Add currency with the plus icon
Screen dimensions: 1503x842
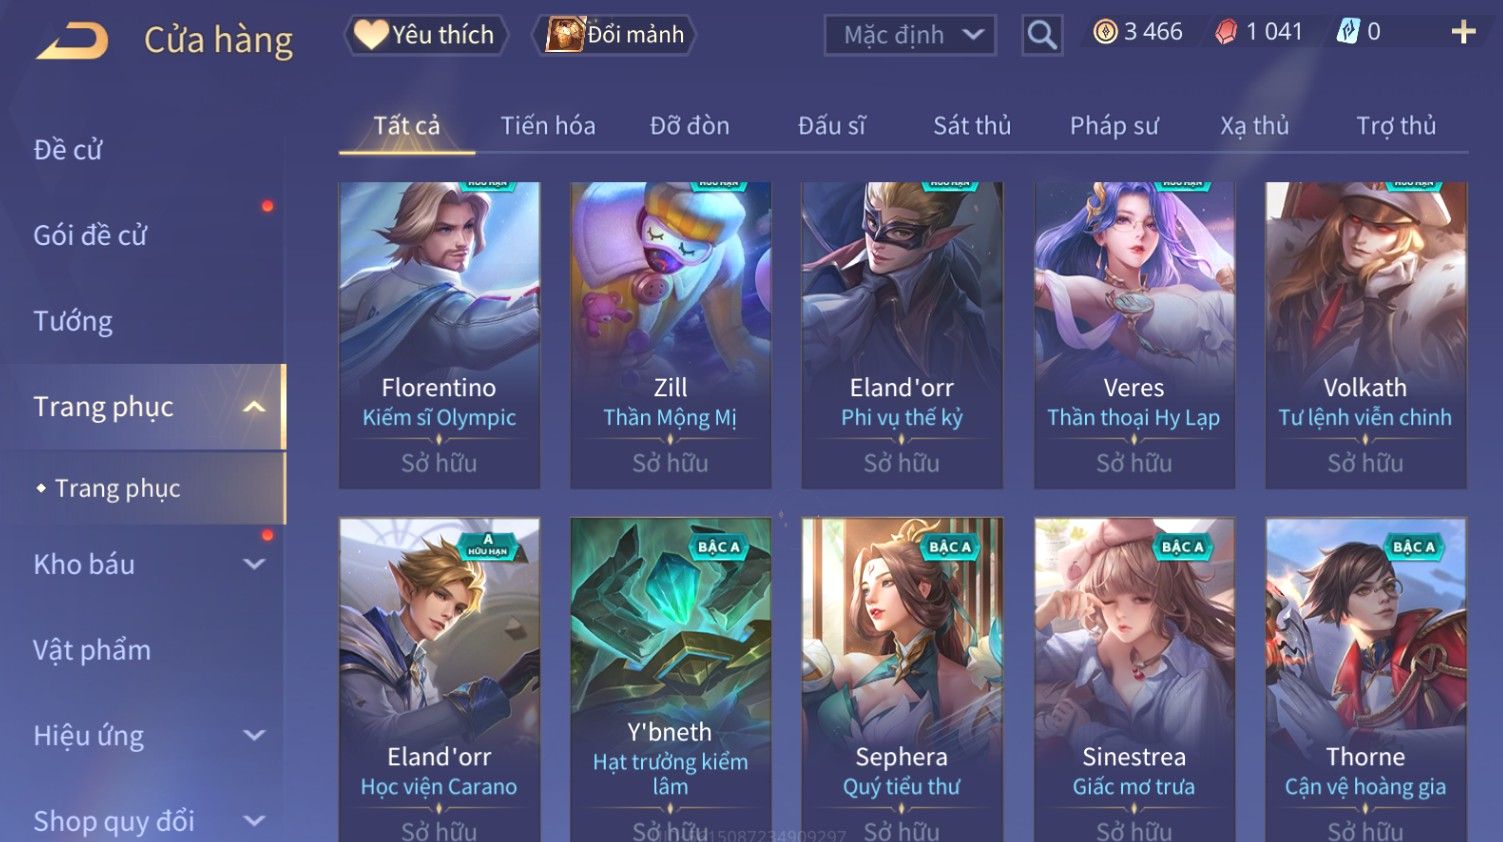(1463, 32)
